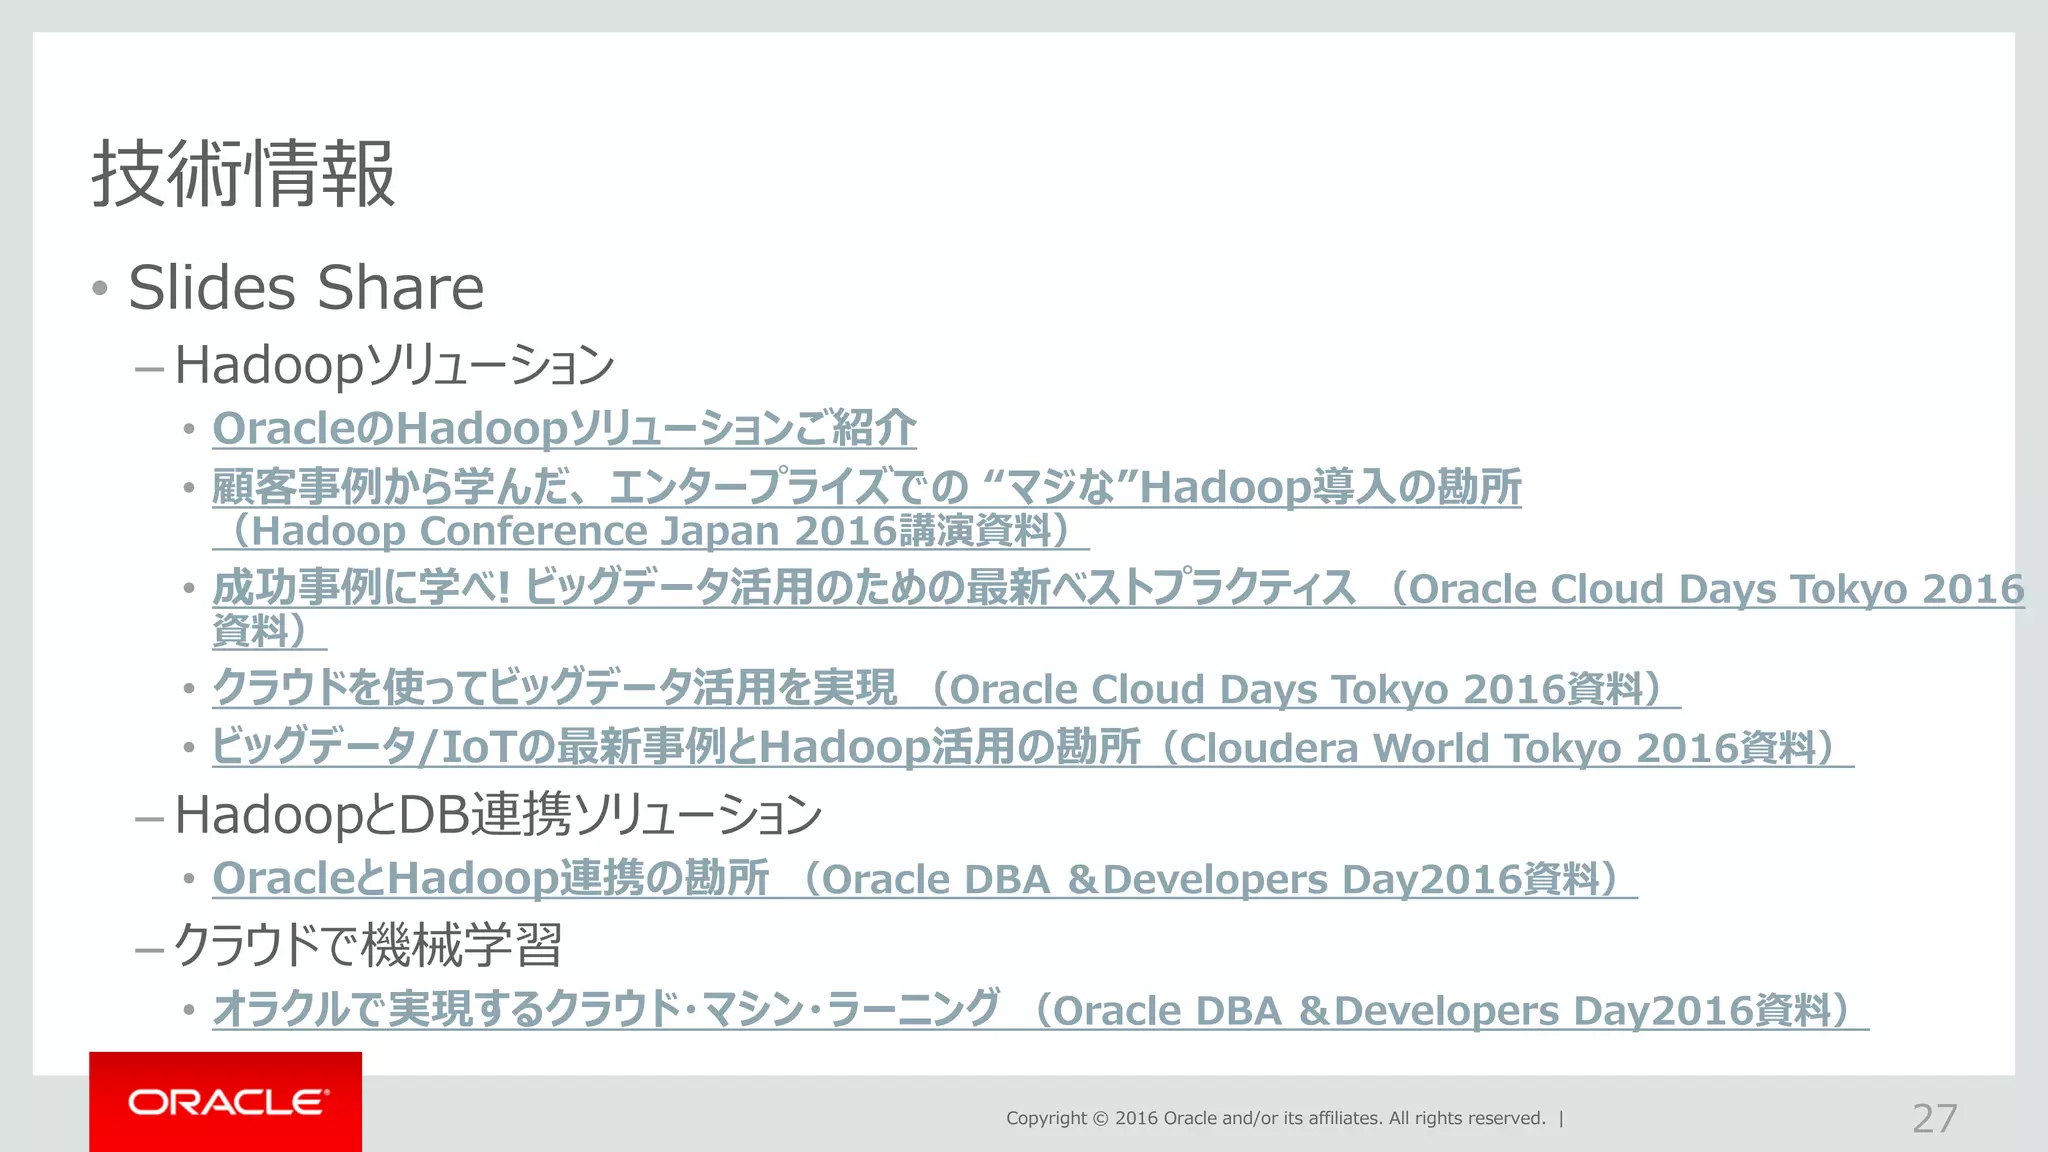2048x1152 pixels.
Task: Click the Oracle copyright notice text
Action: tap(1276, 1118)
